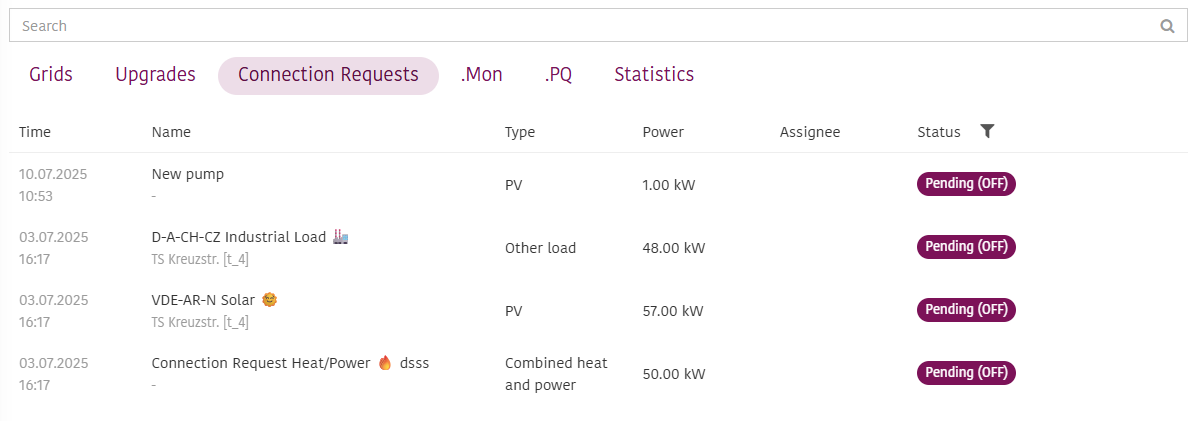Open the .PQ tab
The image size is (1201, 421).
558,75
